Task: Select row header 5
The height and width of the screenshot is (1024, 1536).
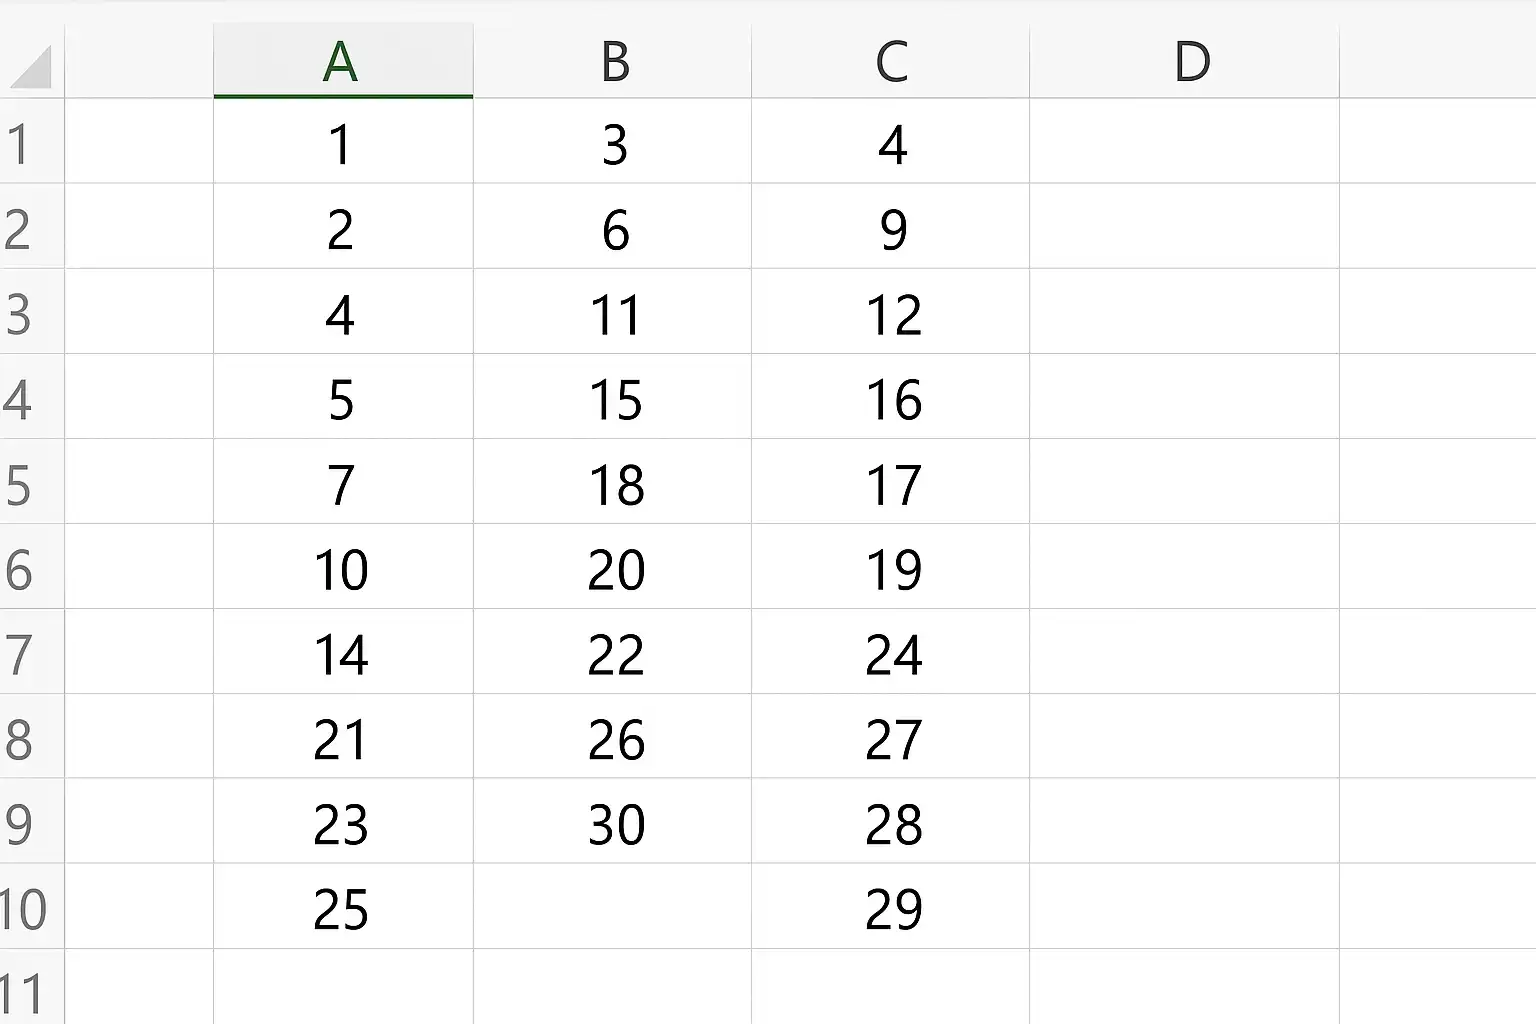Action: click(x=30, y=485)
